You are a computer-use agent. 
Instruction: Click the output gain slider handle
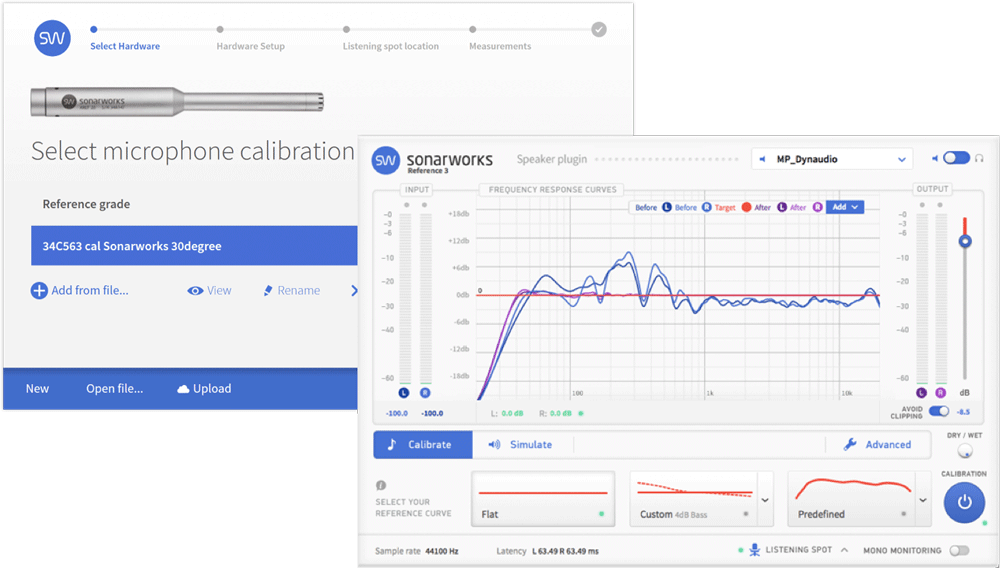click(x=965, y=241)
